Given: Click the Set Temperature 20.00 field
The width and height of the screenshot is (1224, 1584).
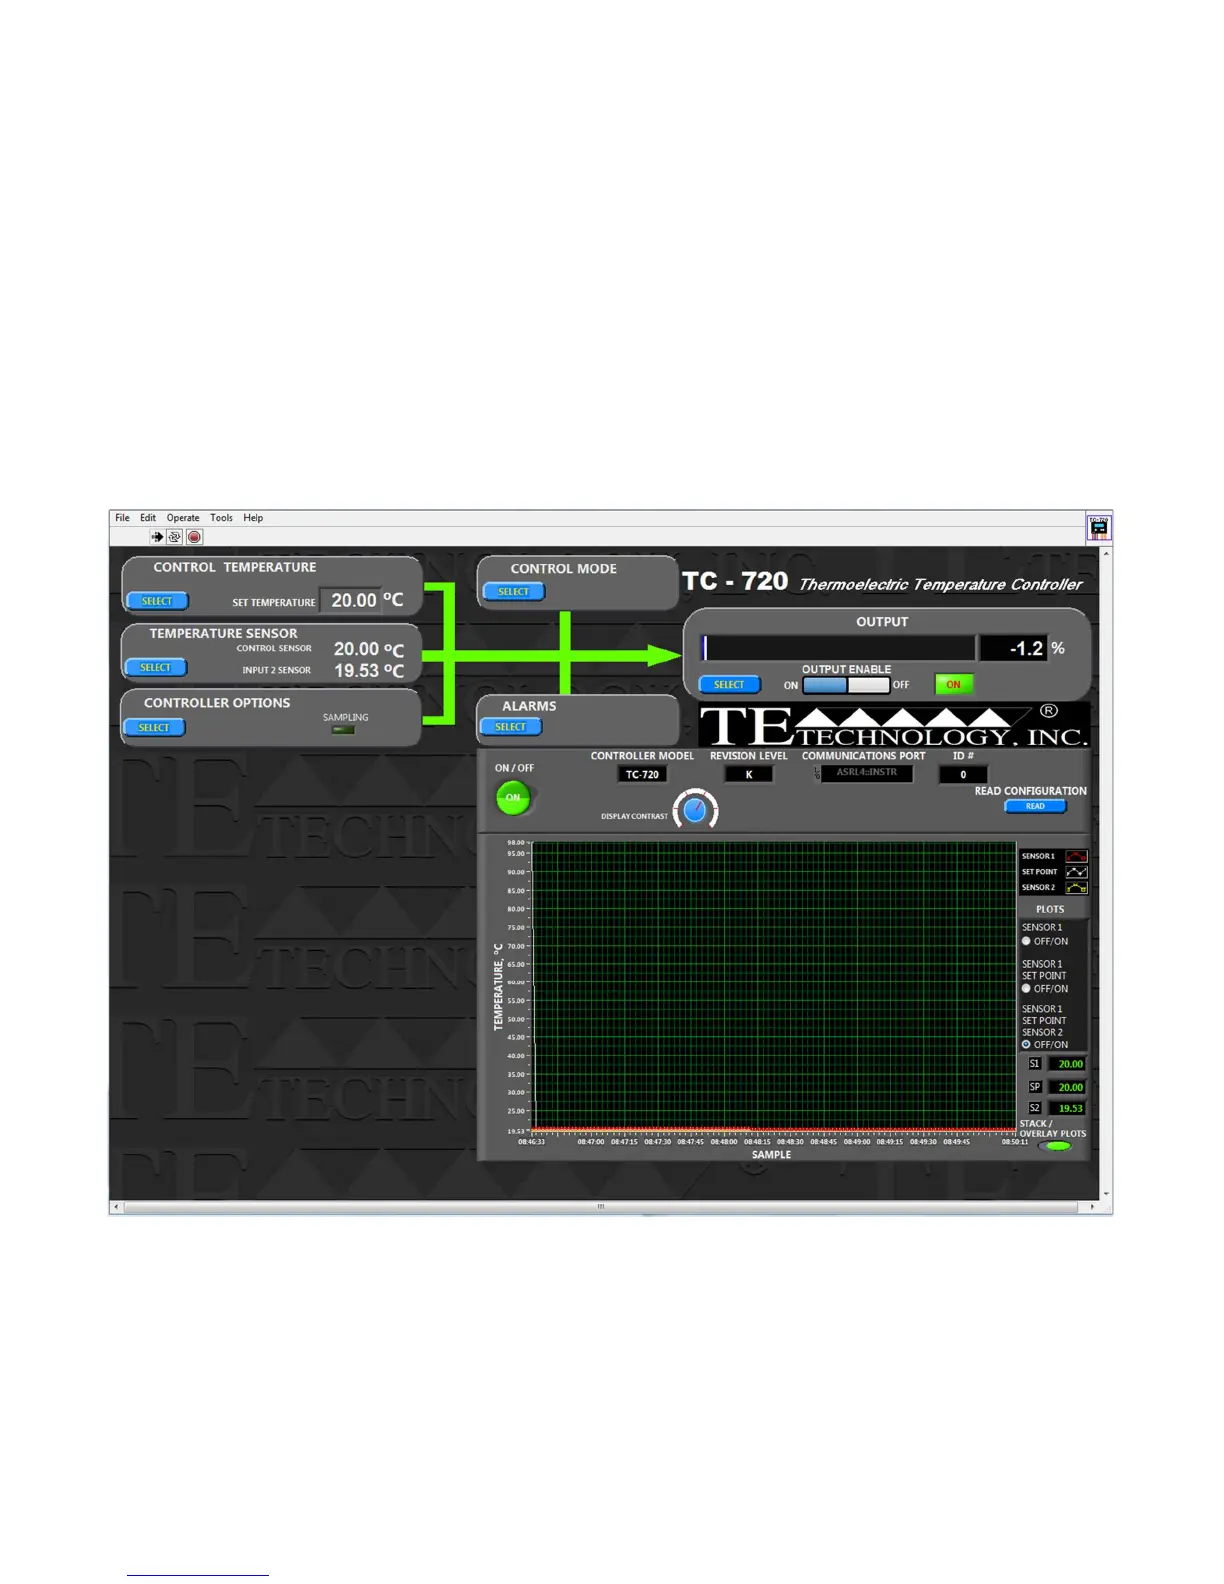Looking at the screenshot, I should (351, 600).
